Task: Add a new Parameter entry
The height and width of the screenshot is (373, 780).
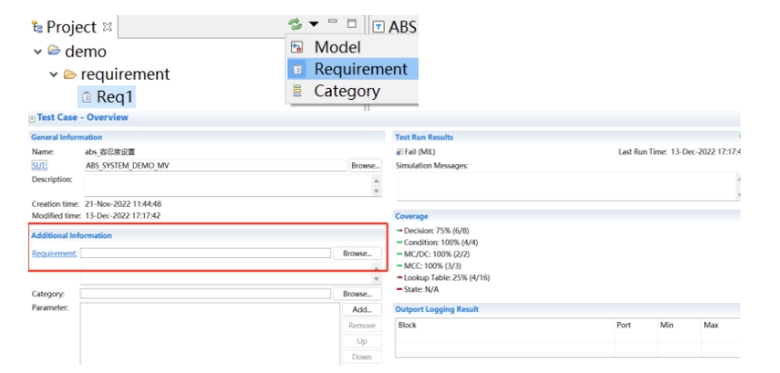Action: point(362,309)
